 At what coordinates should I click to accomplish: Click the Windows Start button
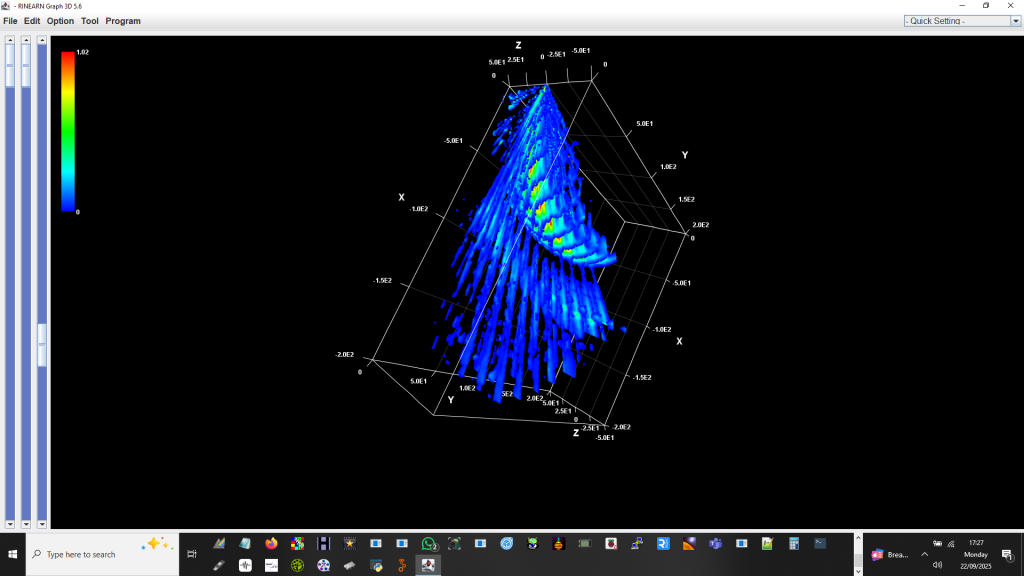(13, 554)
